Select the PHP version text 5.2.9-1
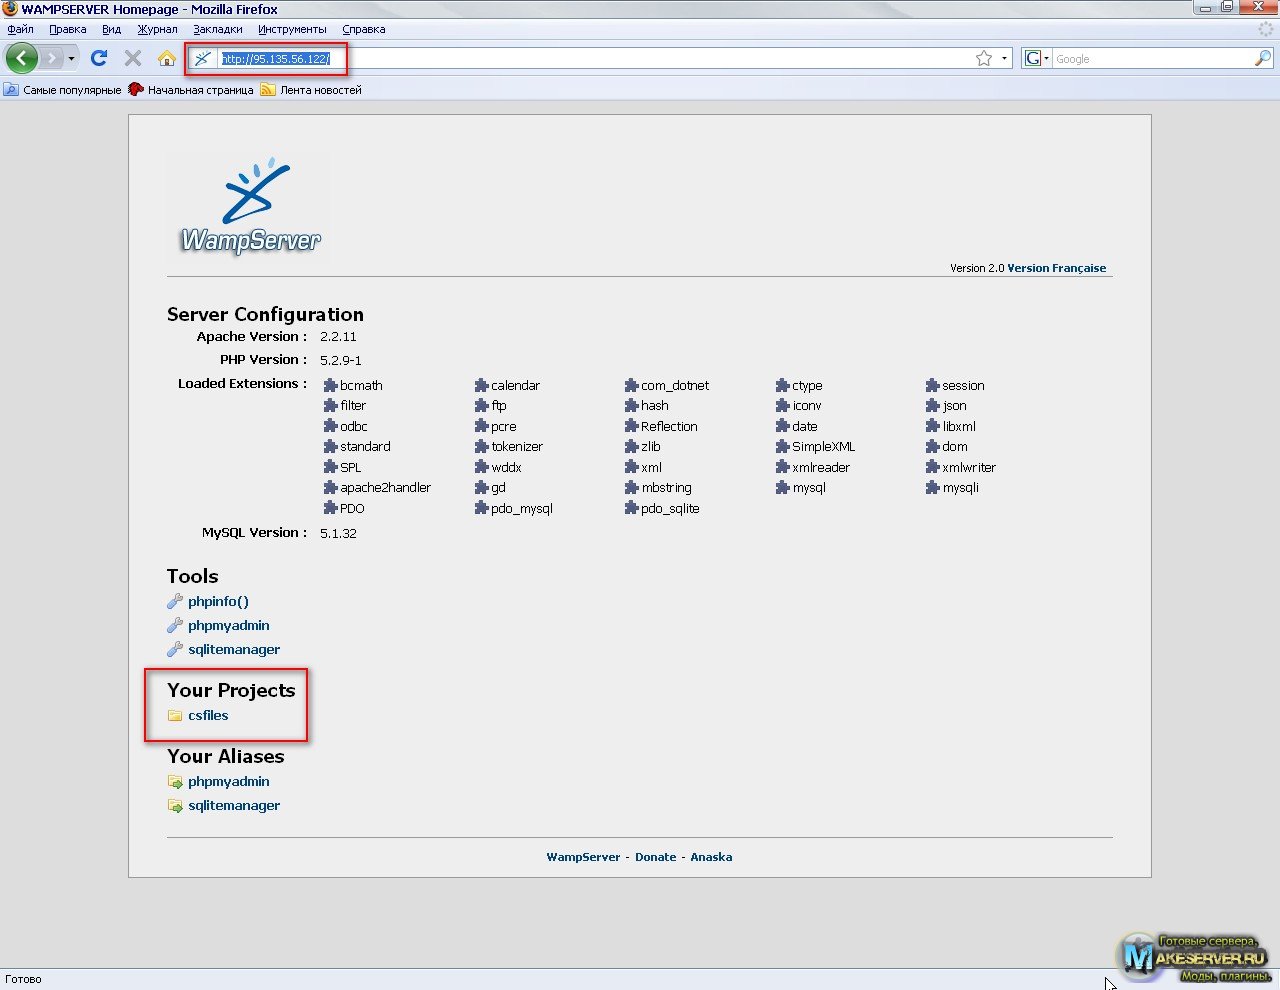This screenshot has width=1280, height=990. pyautogui.click(x=341, y=360)
